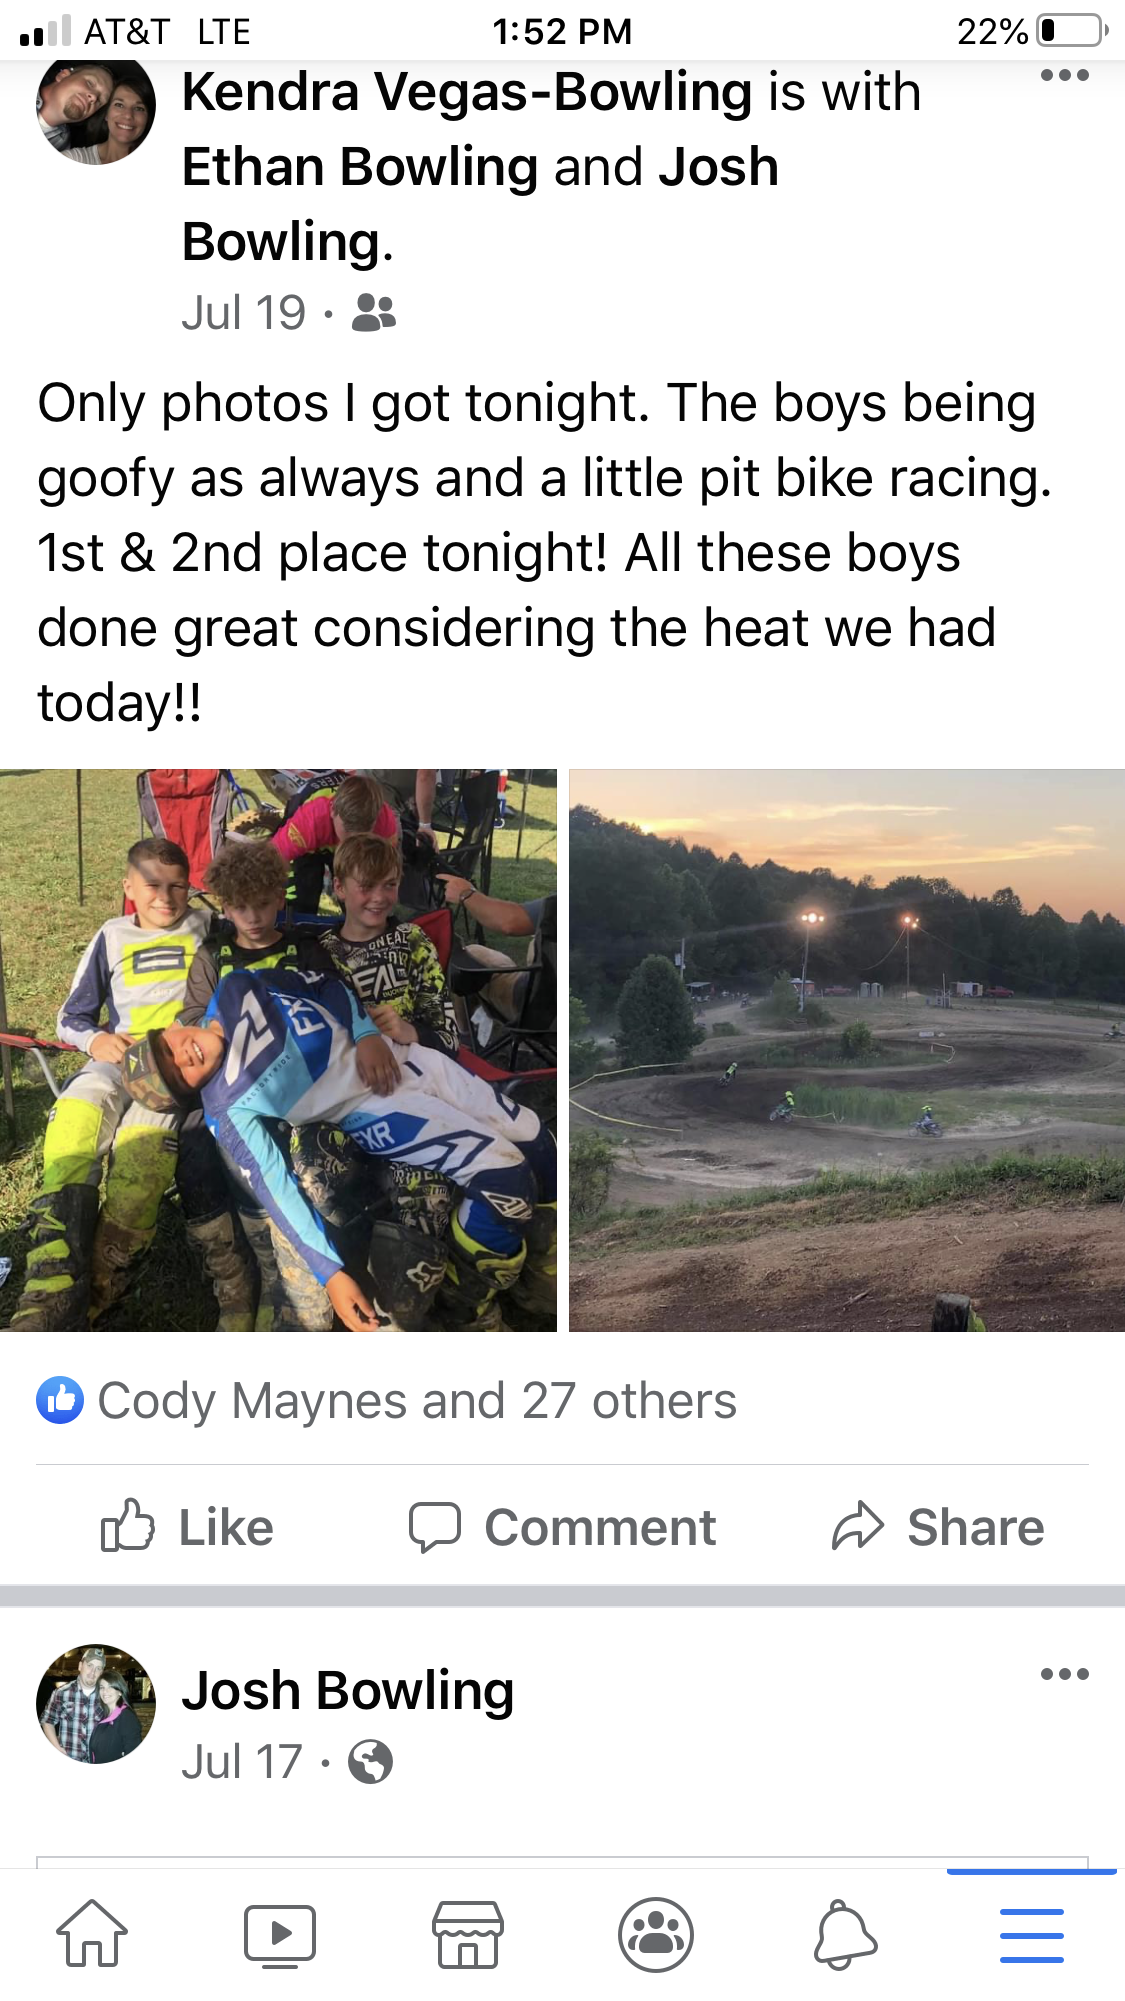Screen dimensions: 1125x2001
Task: View the photo of boys in racing gear
Action: click(278, 1050)
